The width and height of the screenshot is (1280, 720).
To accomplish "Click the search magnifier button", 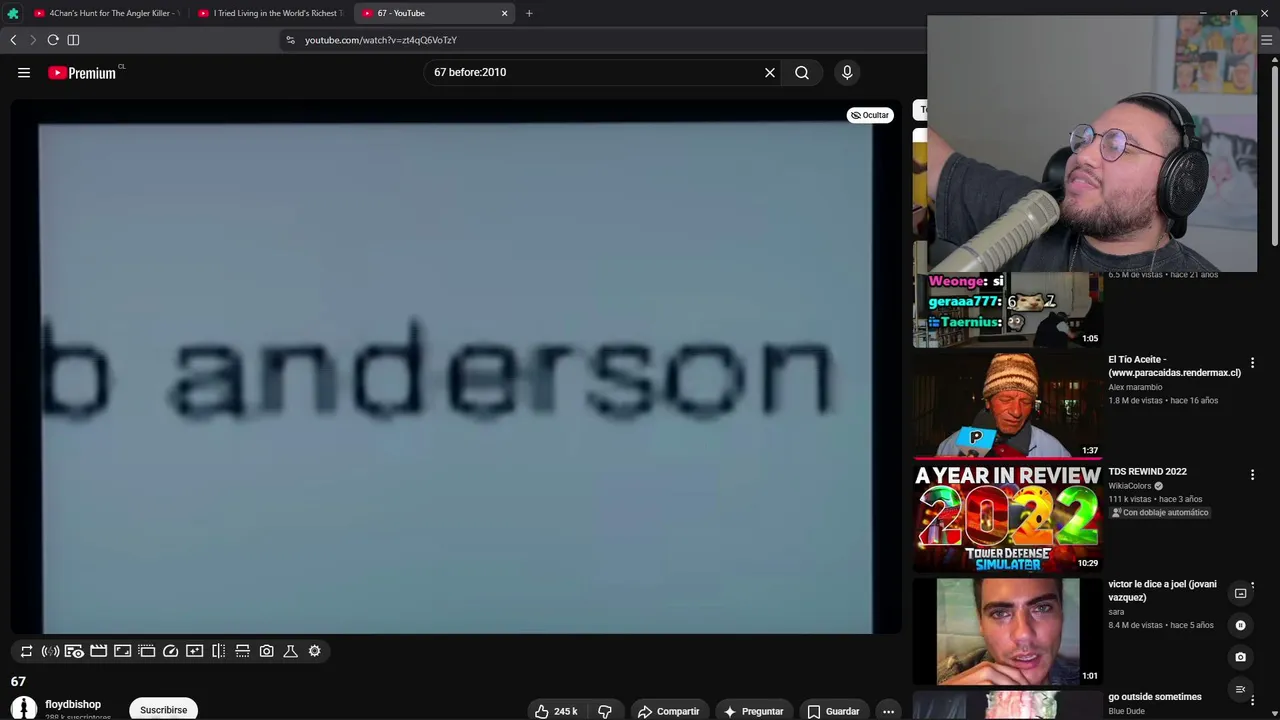I will pyautogui.click(x=802, y=72).
